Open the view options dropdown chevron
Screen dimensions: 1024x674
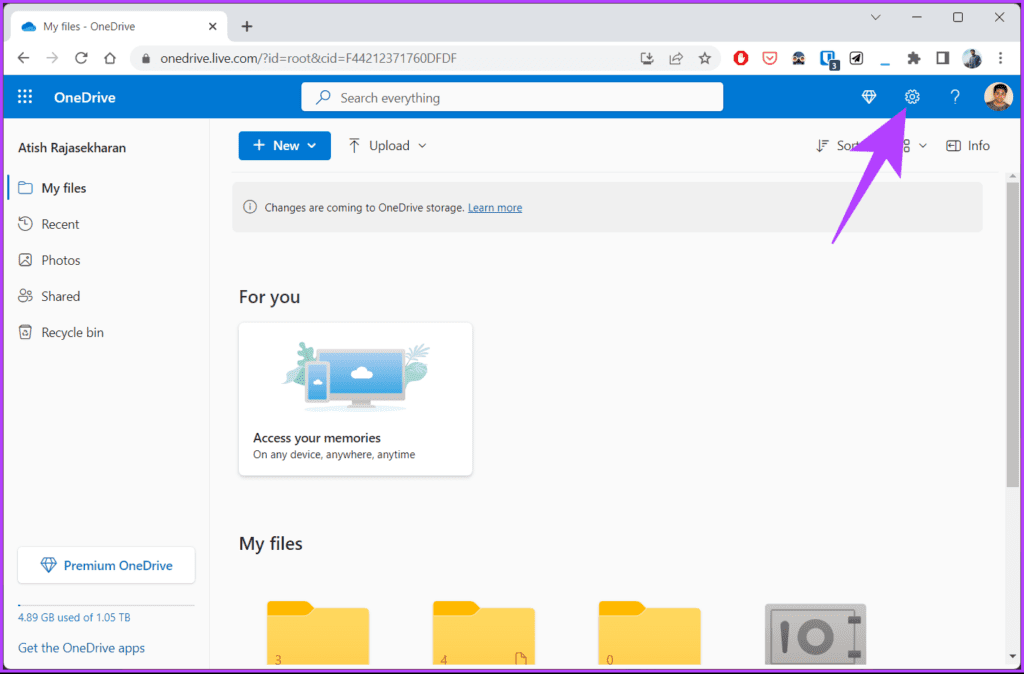coord(923,146)
